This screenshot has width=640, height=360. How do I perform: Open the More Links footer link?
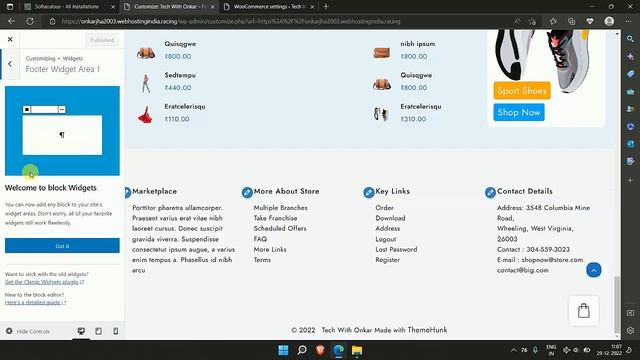tap(270, 249)
